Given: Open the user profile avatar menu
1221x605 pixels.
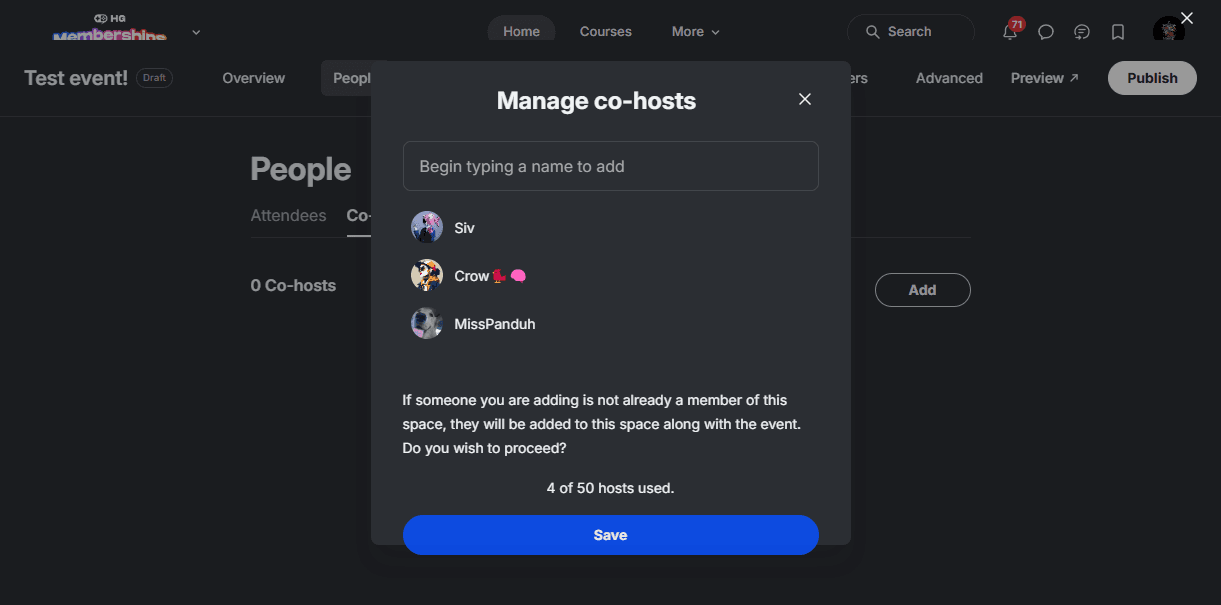Looking at the screenshot, I should tap(1169, 31).
